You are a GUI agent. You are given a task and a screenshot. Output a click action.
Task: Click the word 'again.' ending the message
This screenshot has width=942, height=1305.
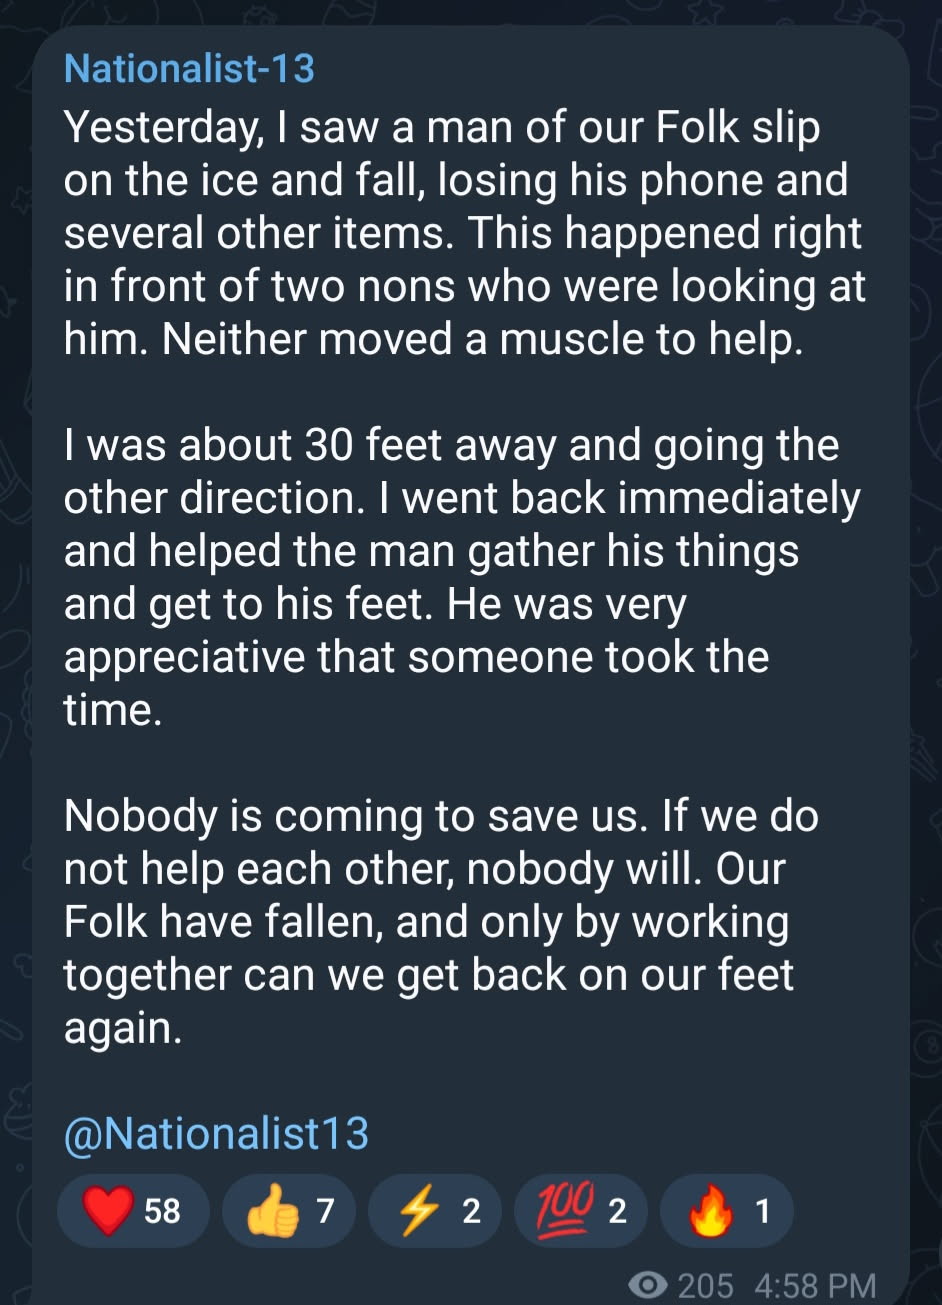pyautogui.click(x=123, y=1028)
